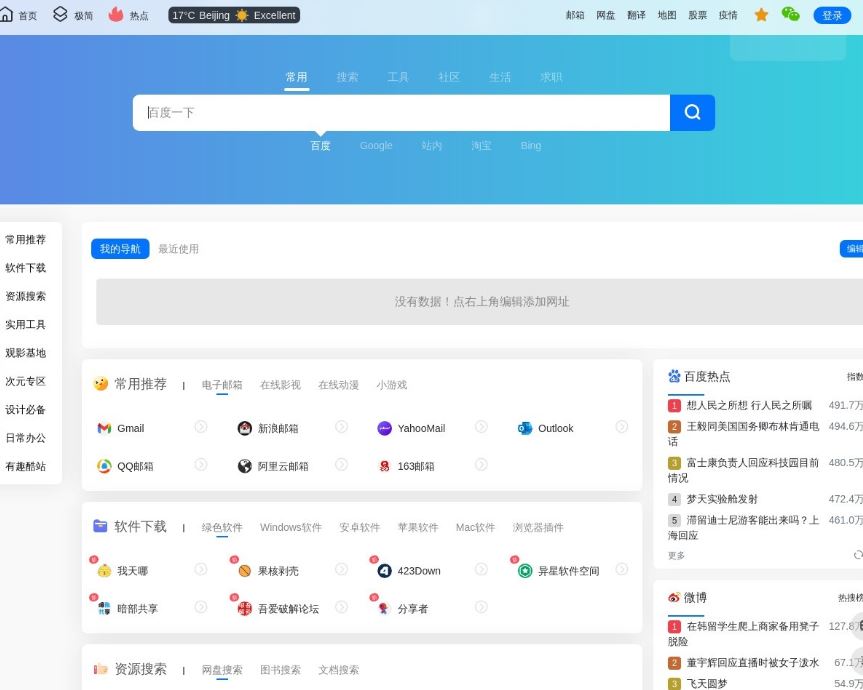Expand the arrow next to Gmail
Viewport: 863px width, 690px height.
[x=200, y=428]
